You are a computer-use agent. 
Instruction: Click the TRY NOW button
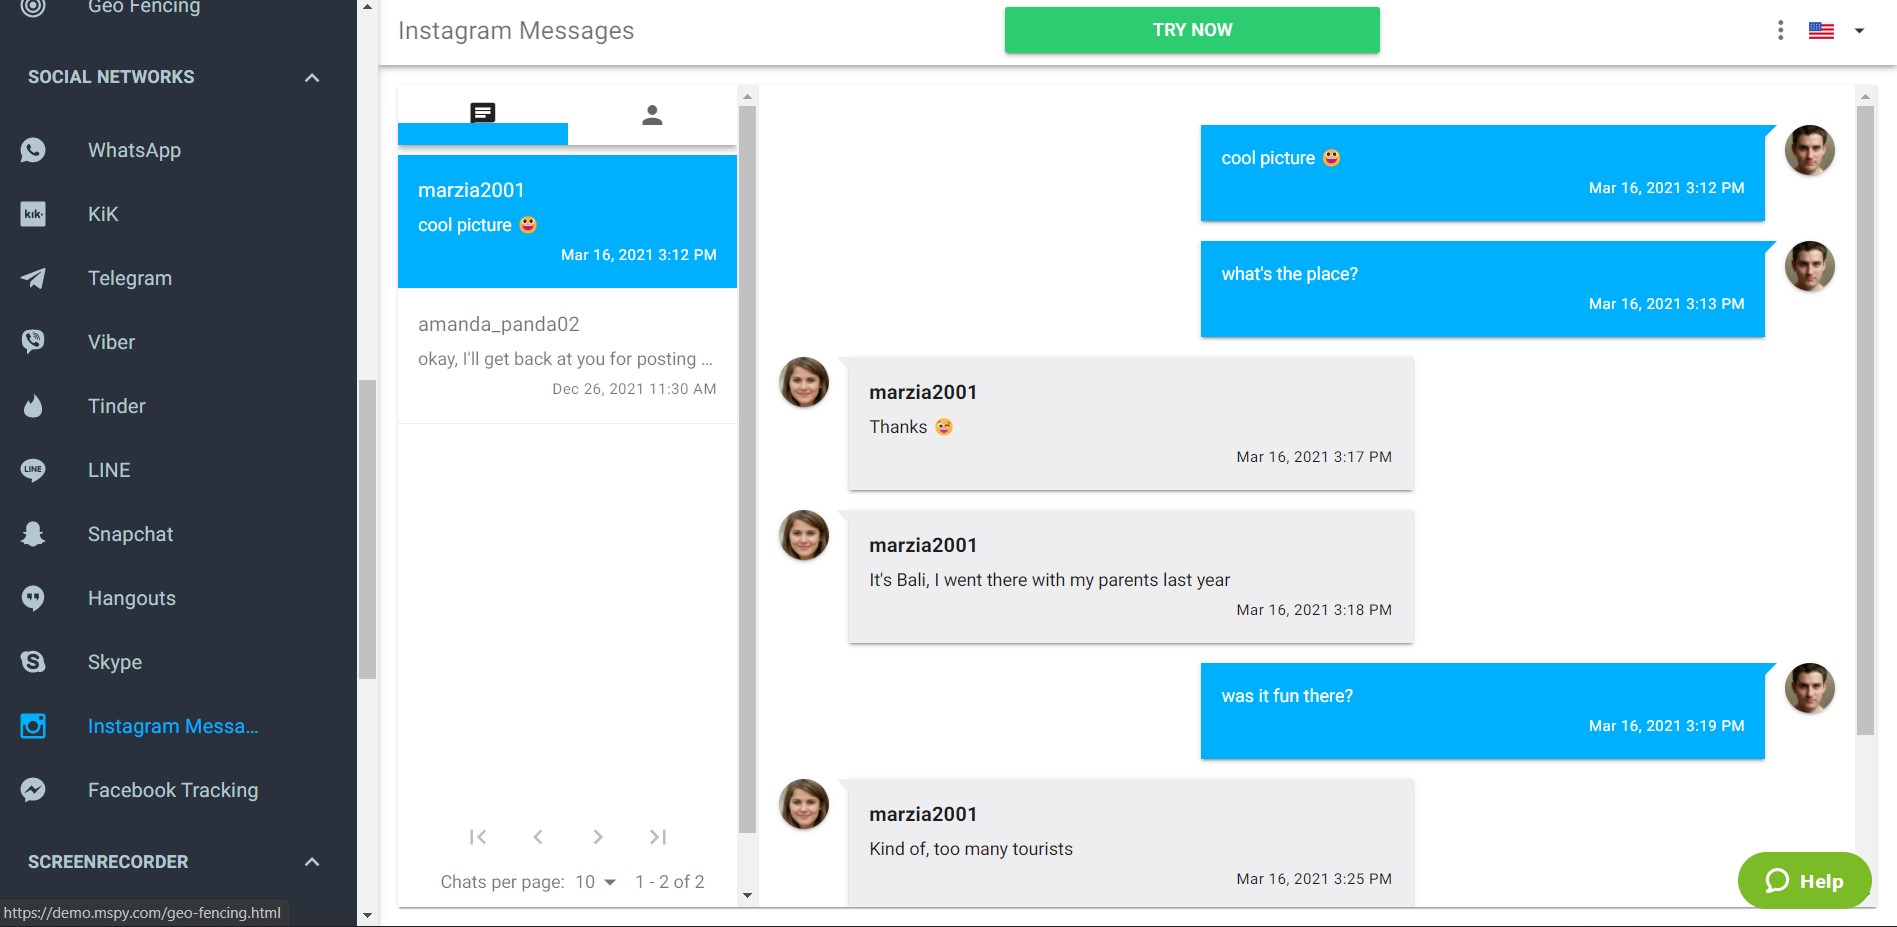point(1192,30)
